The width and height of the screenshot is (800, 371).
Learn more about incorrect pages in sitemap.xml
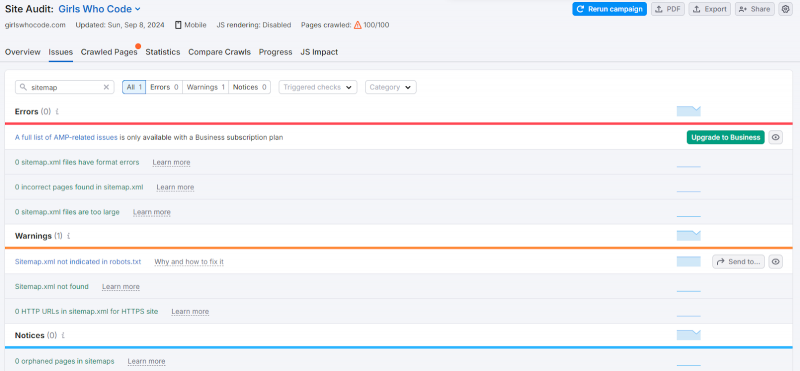(x=176, y=187)
